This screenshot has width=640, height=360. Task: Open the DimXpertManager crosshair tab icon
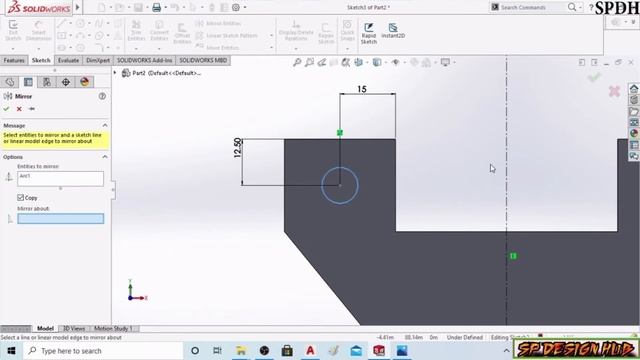point(66,82)
